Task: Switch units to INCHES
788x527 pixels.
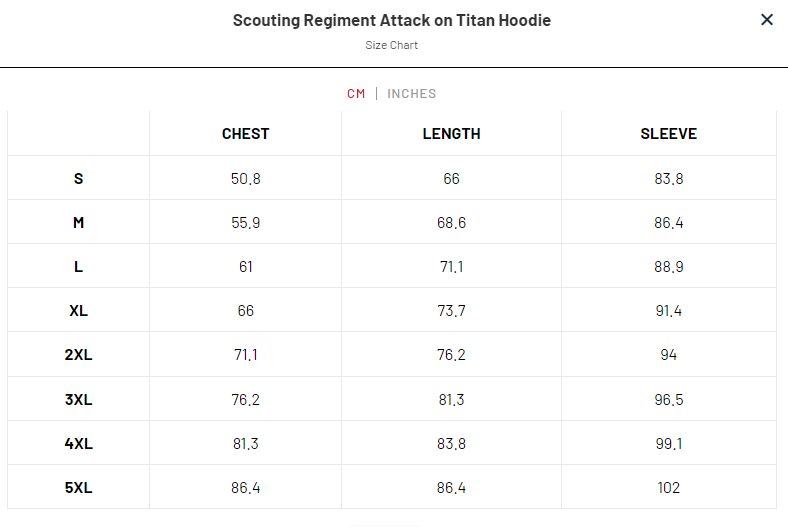Action: (x=412, y=94)
